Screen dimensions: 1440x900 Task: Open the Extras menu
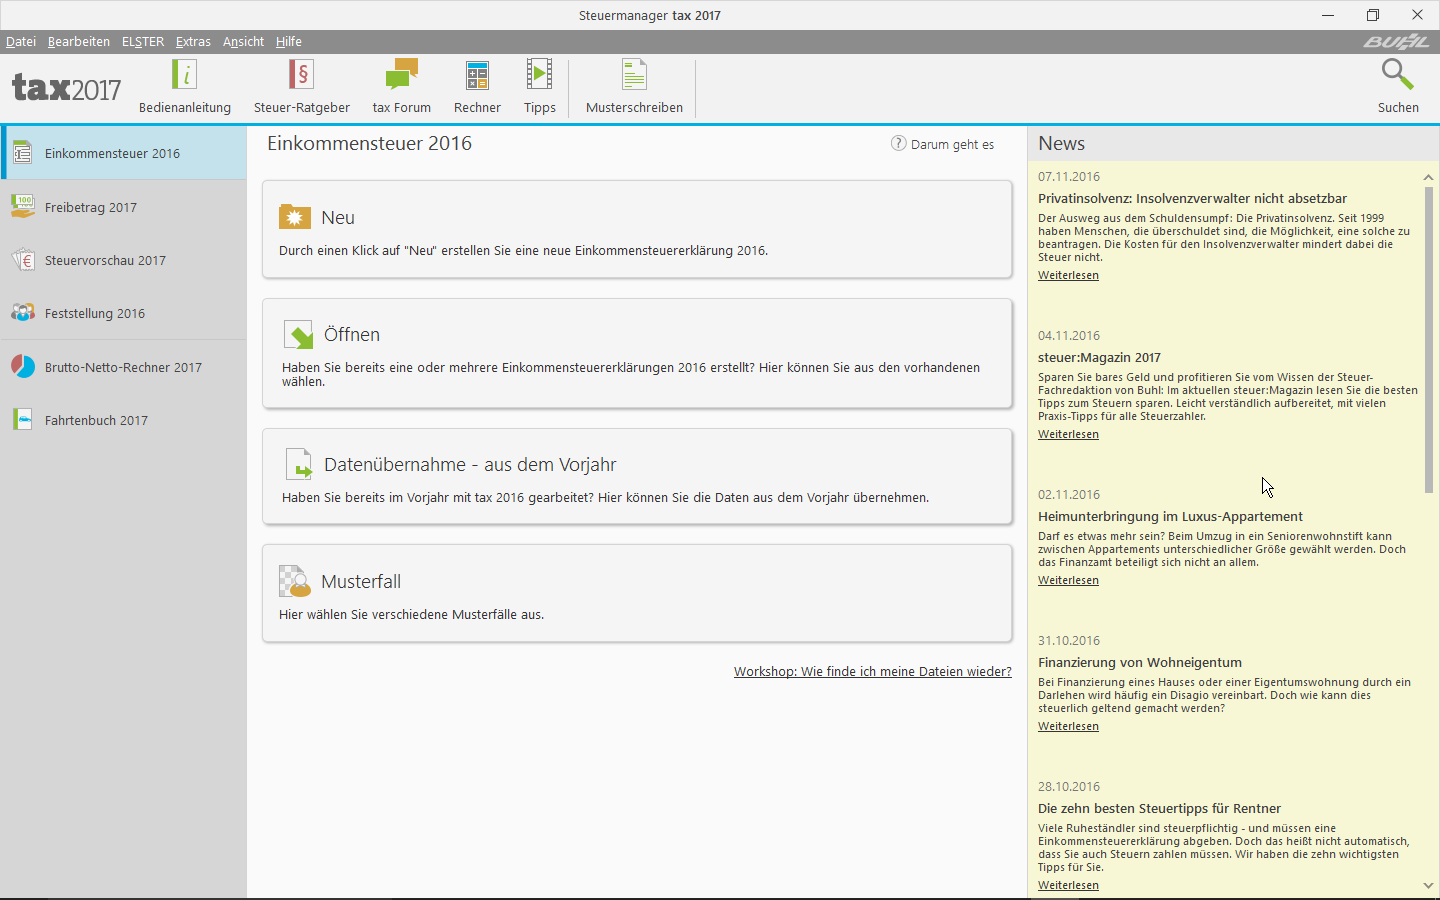[193, 41]
